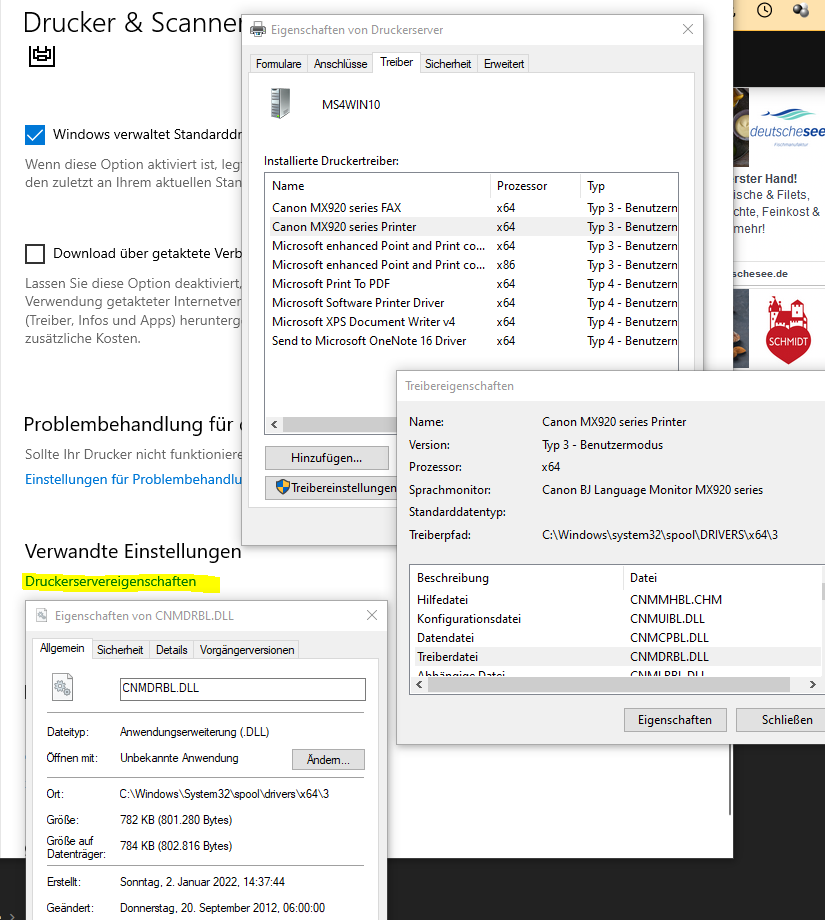825x920 pixels.
Task: Select the Datendatei CNMCPBL.DLL row
Action: click(616, 638)
